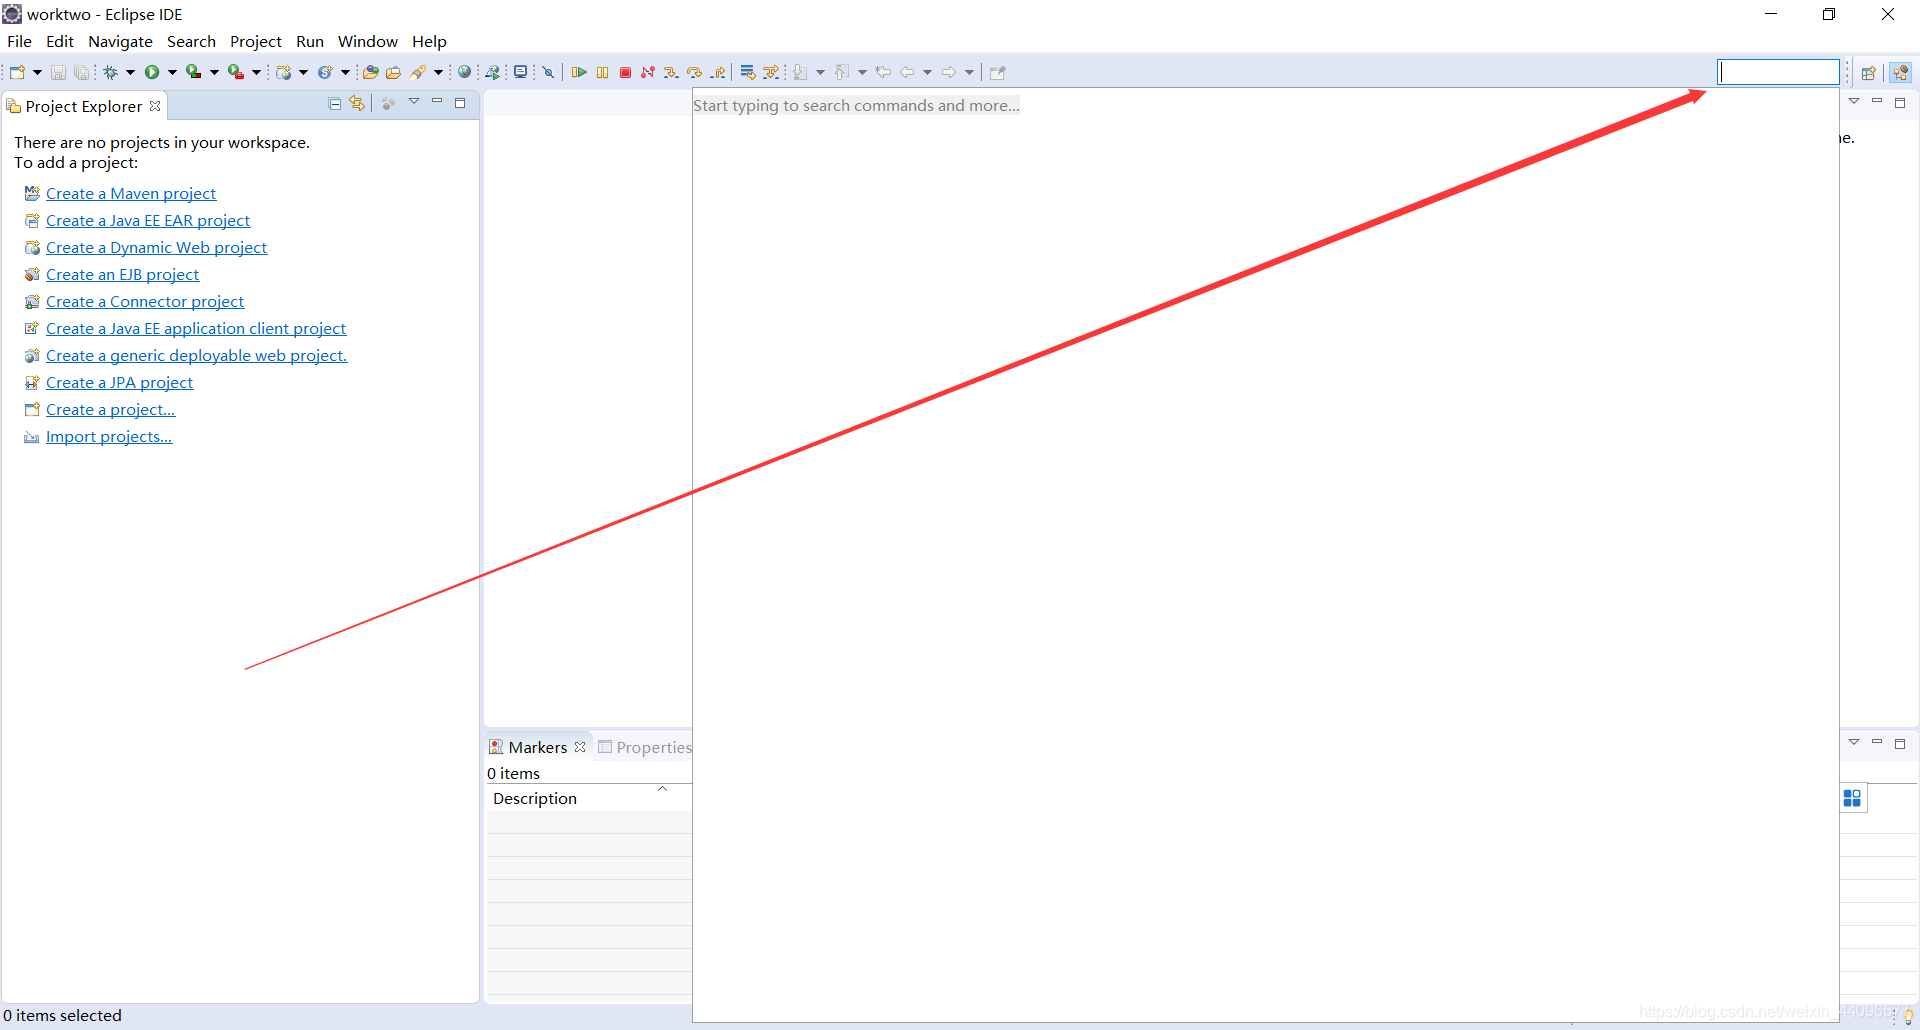This screenshot has height=1030, width=1920.
Task: Open the External Tools dropdown arrow
Action: coord(256,72)
